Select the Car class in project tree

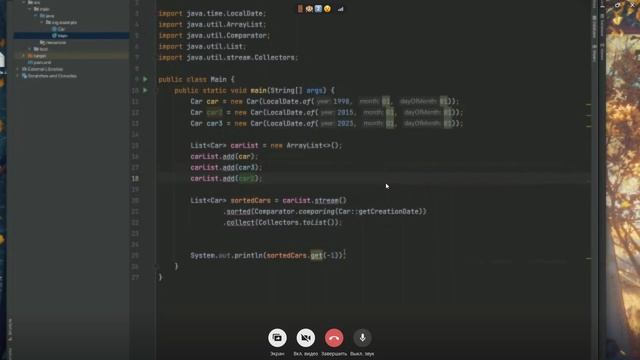[61, 29]
